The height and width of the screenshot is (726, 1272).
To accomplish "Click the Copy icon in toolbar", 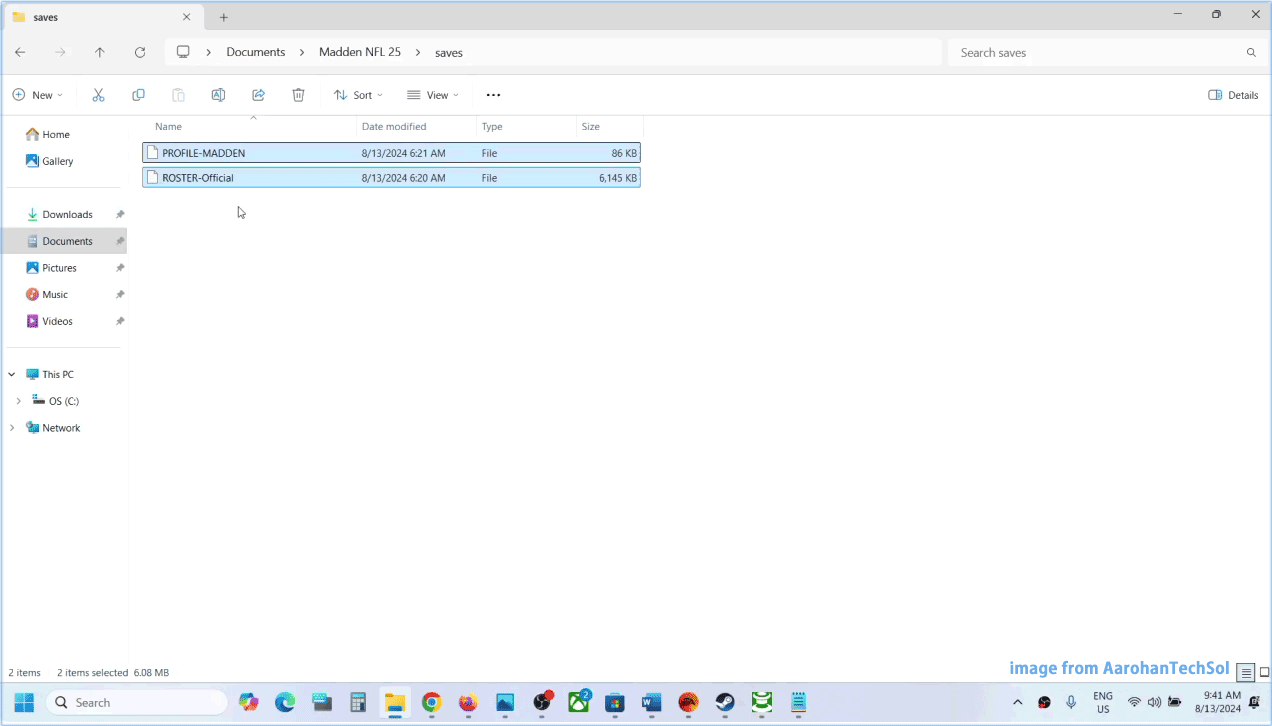I will pos(138,95).
